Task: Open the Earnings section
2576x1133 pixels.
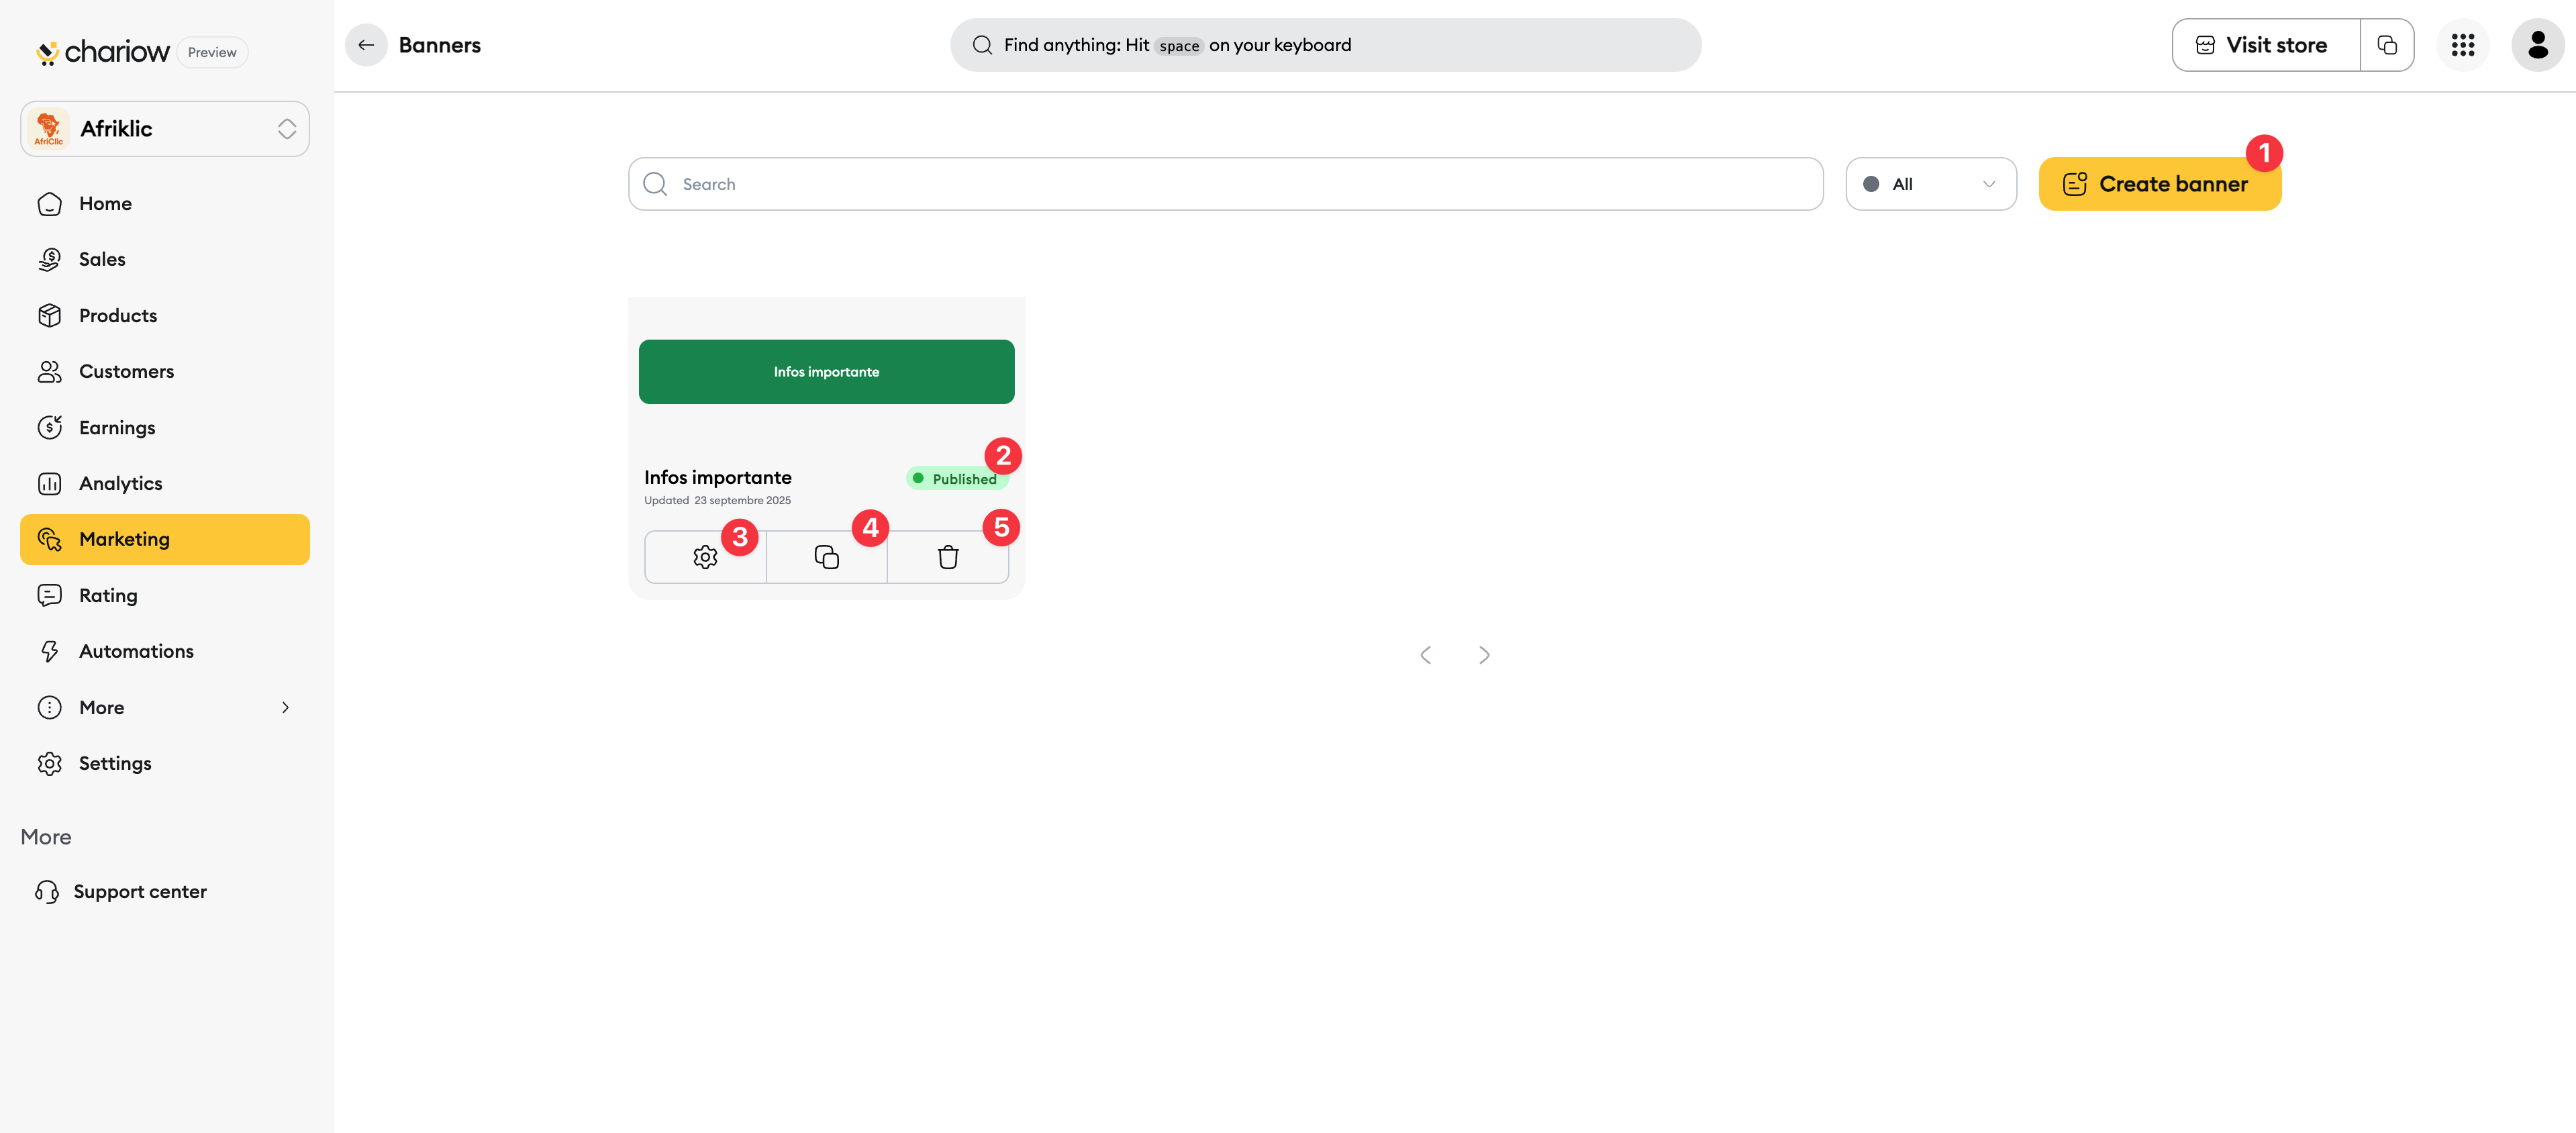Action: (165, 428)
